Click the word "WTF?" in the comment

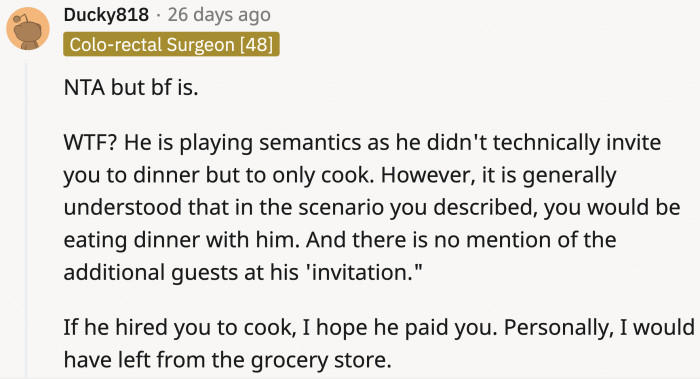coord(91,142)
